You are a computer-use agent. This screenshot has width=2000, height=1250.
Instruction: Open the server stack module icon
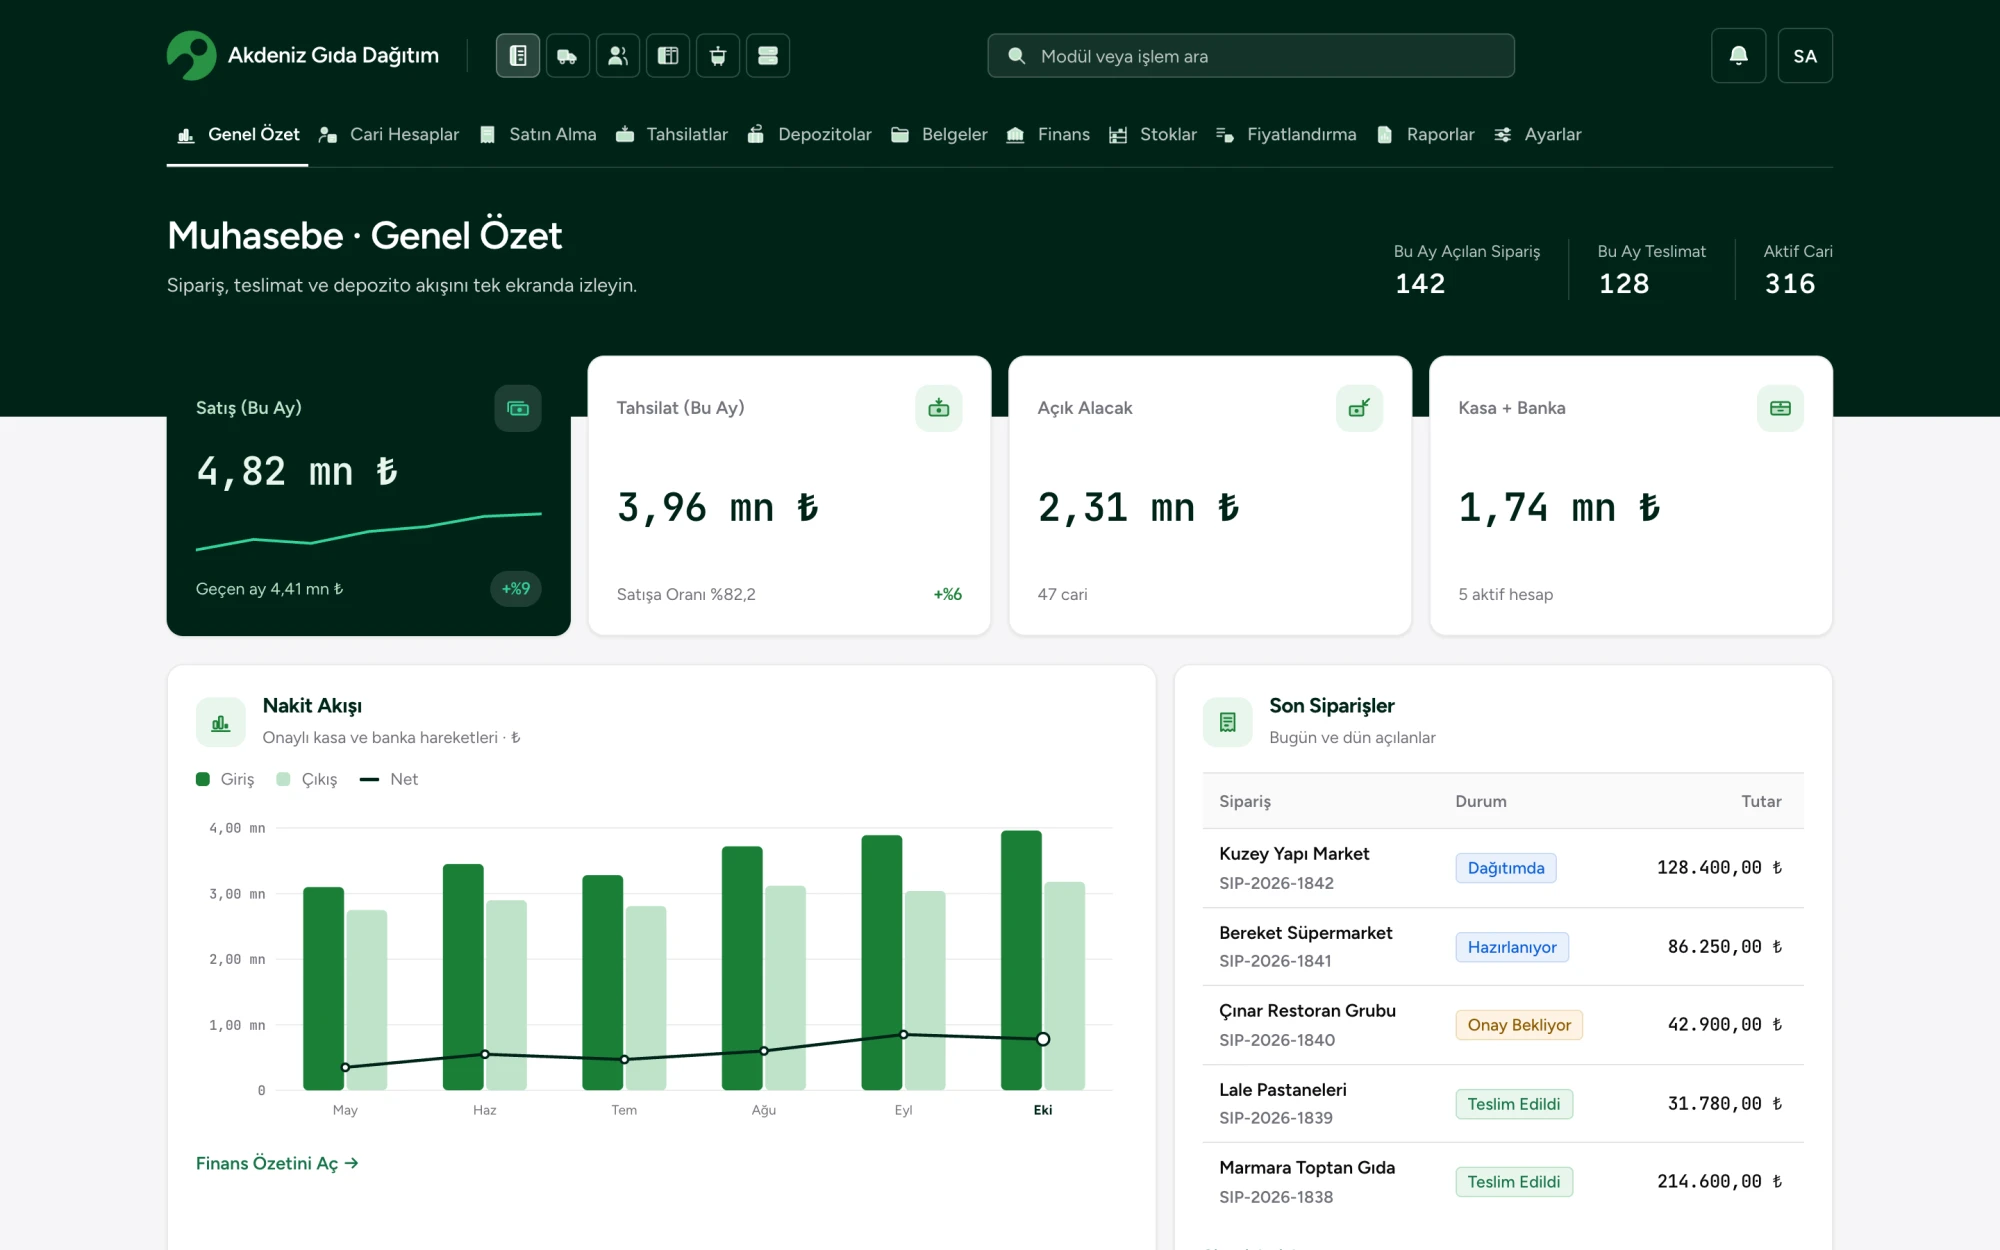(768, 56)
